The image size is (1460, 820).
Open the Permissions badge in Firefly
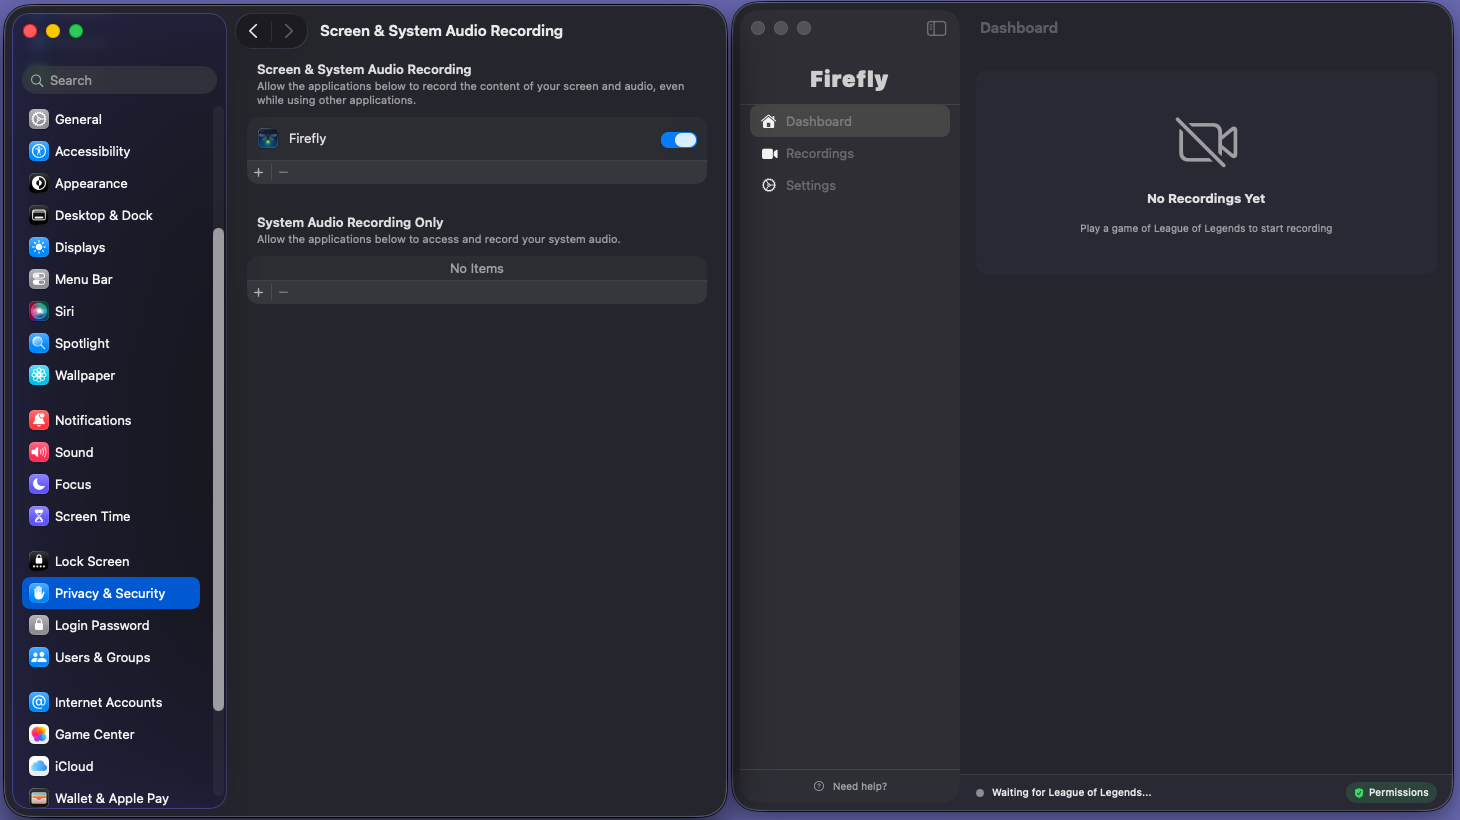tap(1391, 792)
